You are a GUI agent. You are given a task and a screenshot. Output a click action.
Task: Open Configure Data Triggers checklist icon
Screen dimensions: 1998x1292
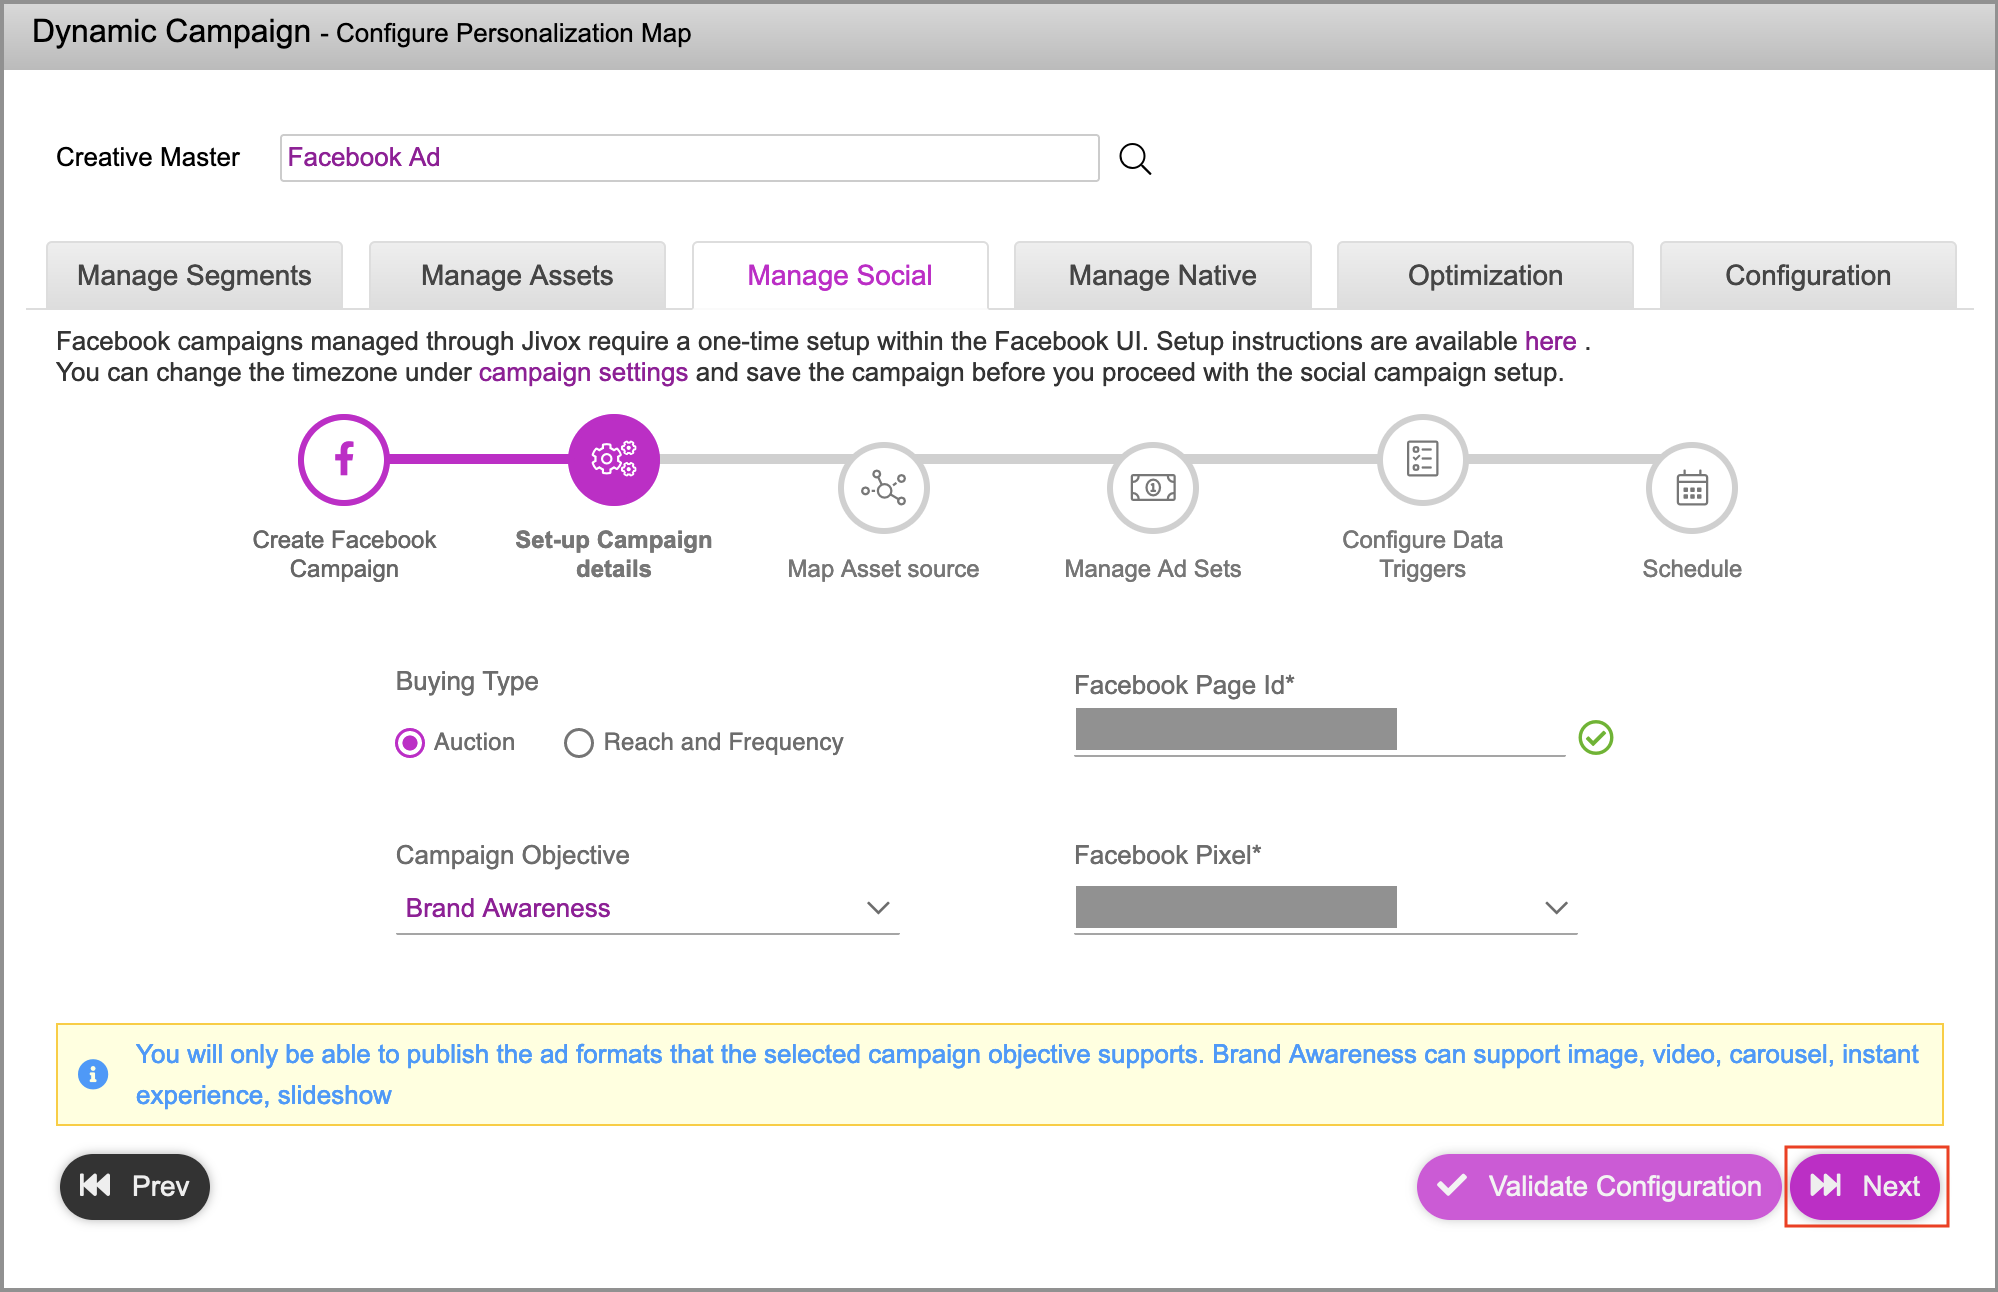[1422, 459]
